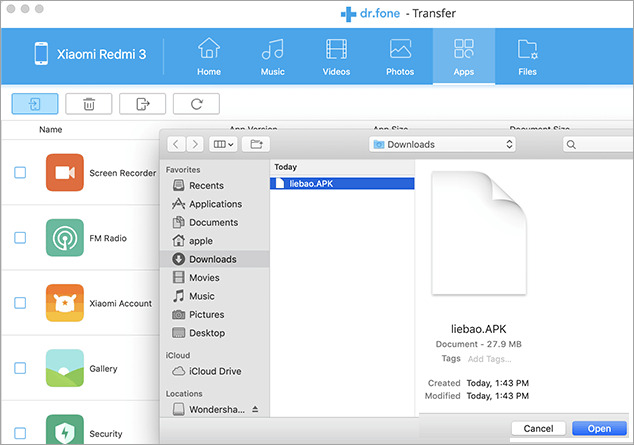Switch to the Apps tab
Viewport: 634px width, 445px height.
(x=463, y=57)
